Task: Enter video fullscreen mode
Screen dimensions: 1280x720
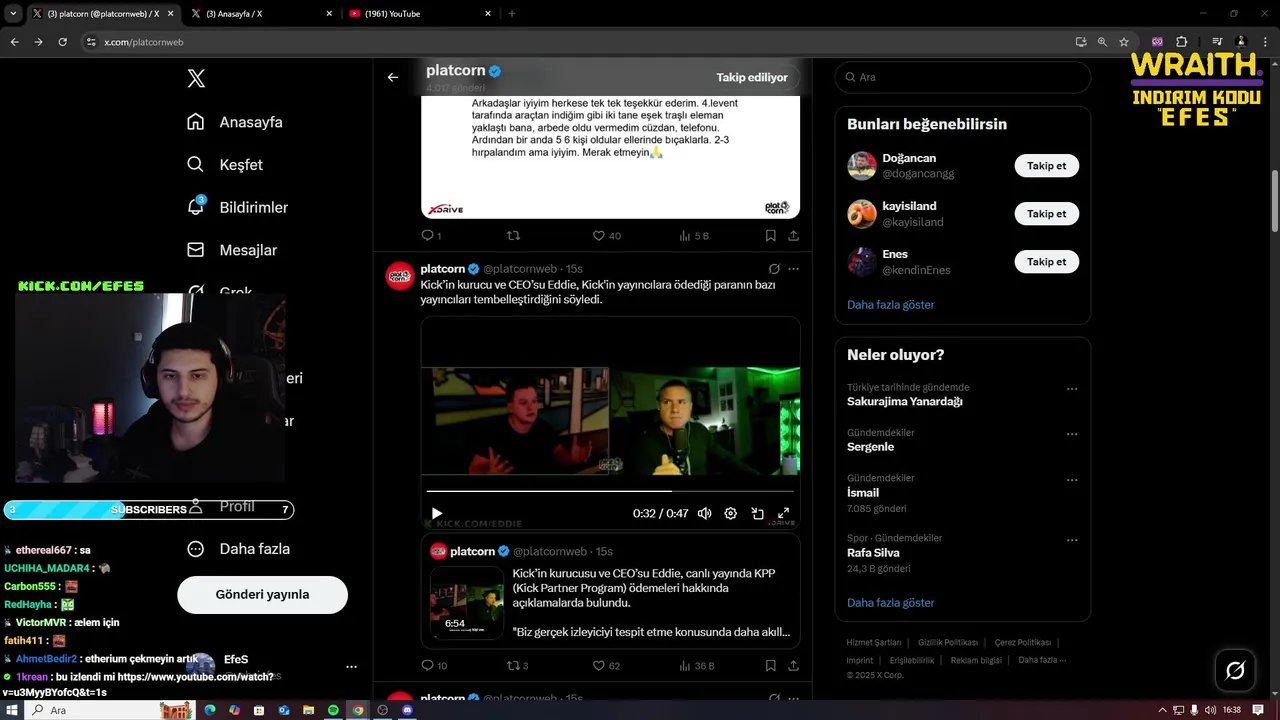Action: tap(784, 513)
